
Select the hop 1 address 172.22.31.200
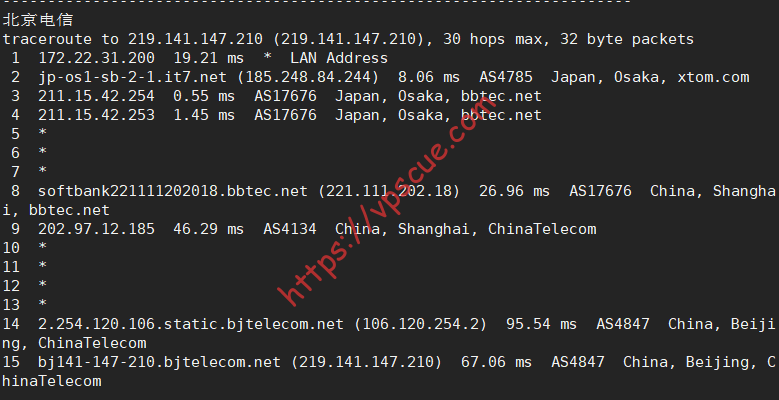(96, 58)
